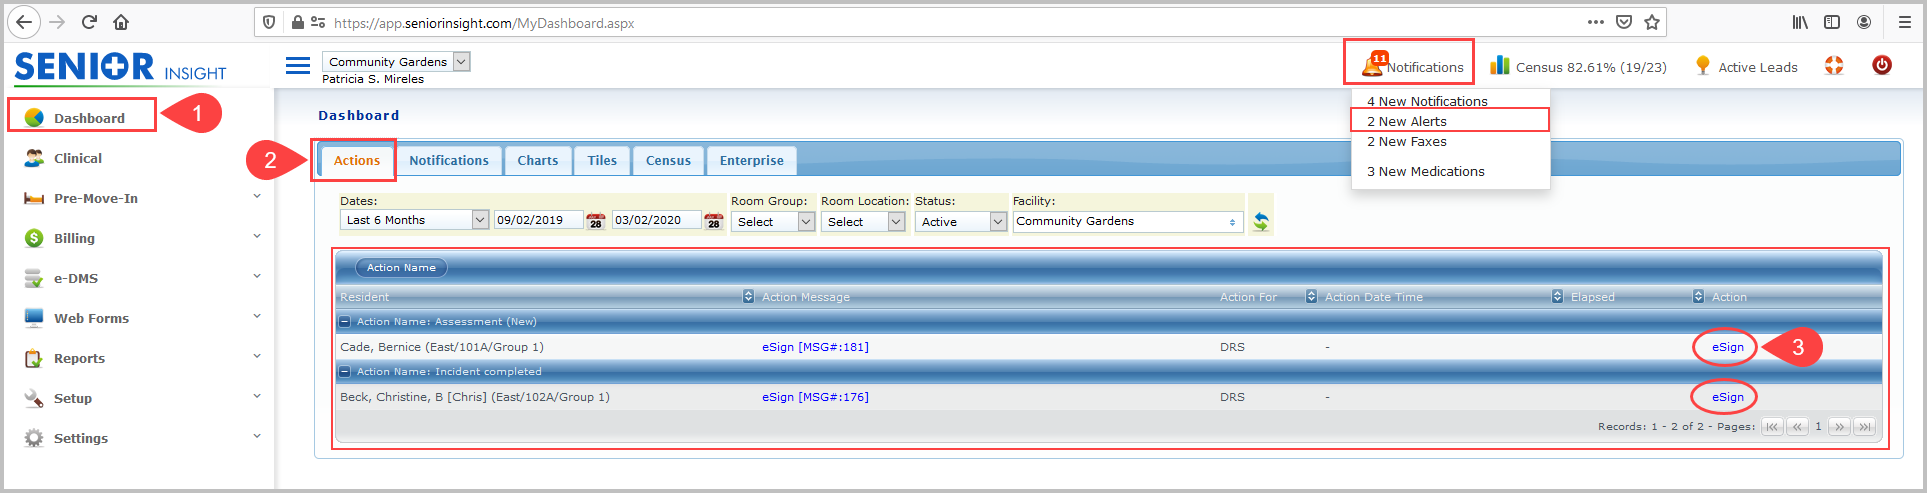
Task: Switch to the Tiles tab
Action: 602,160
